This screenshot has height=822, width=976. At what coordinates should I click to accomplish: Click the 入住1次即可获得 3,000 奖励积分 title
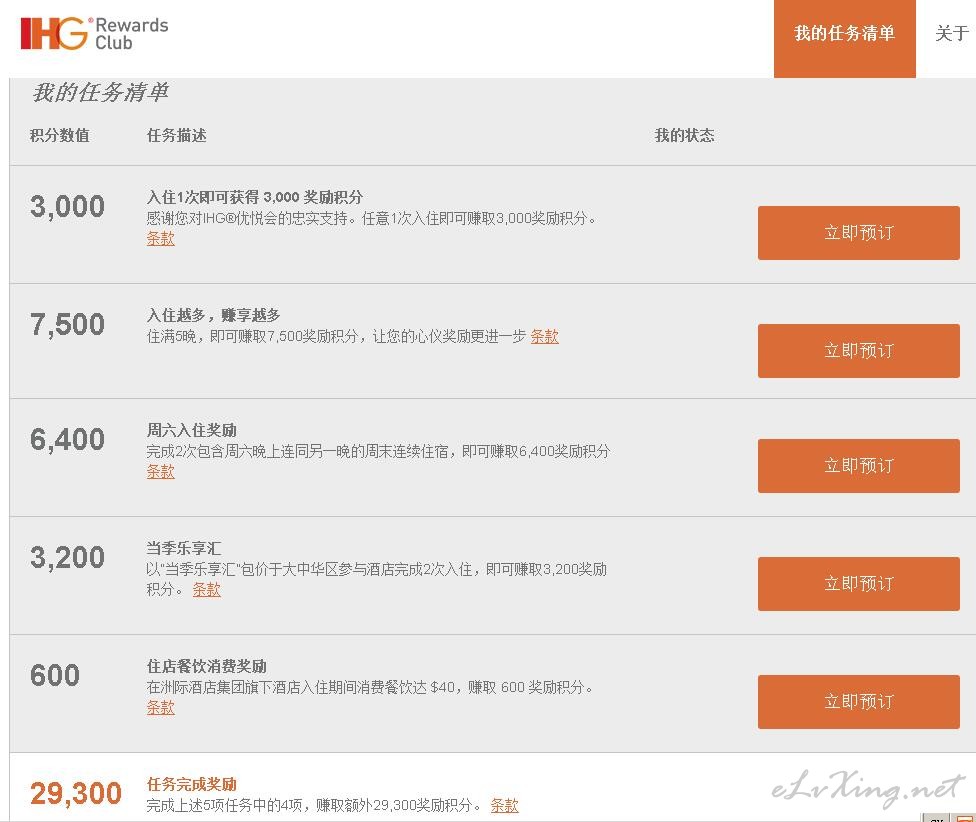(x=255, y=197)
